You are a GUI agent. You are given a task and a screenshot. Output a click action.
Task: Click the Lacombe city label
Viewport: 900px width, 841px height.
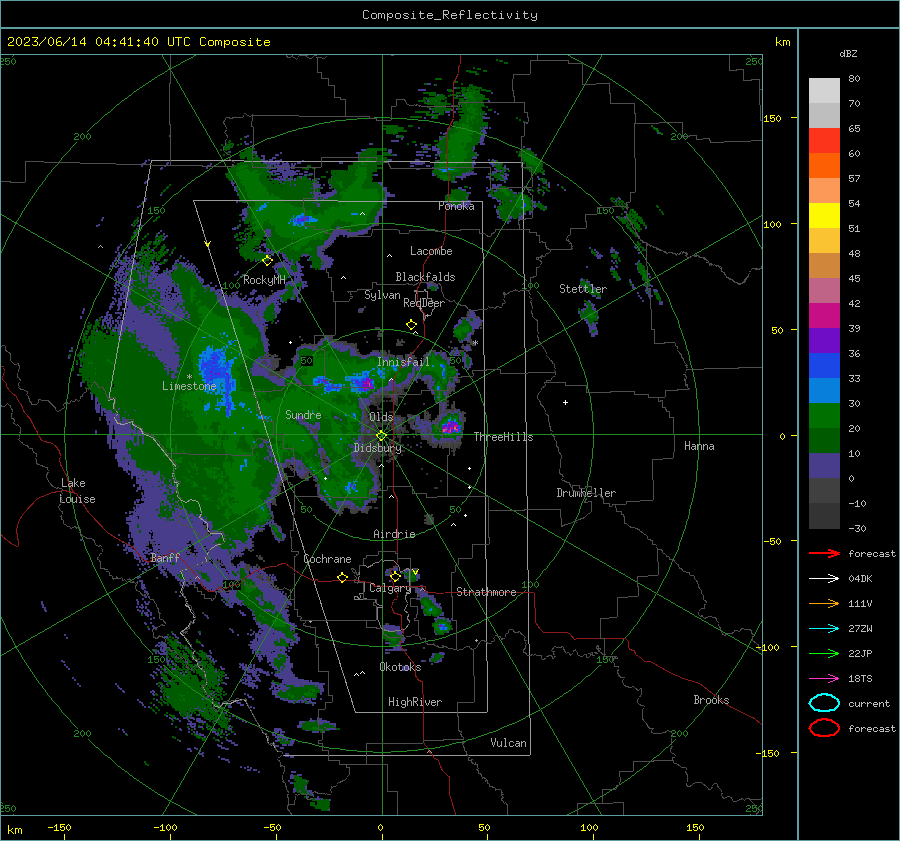431,251
